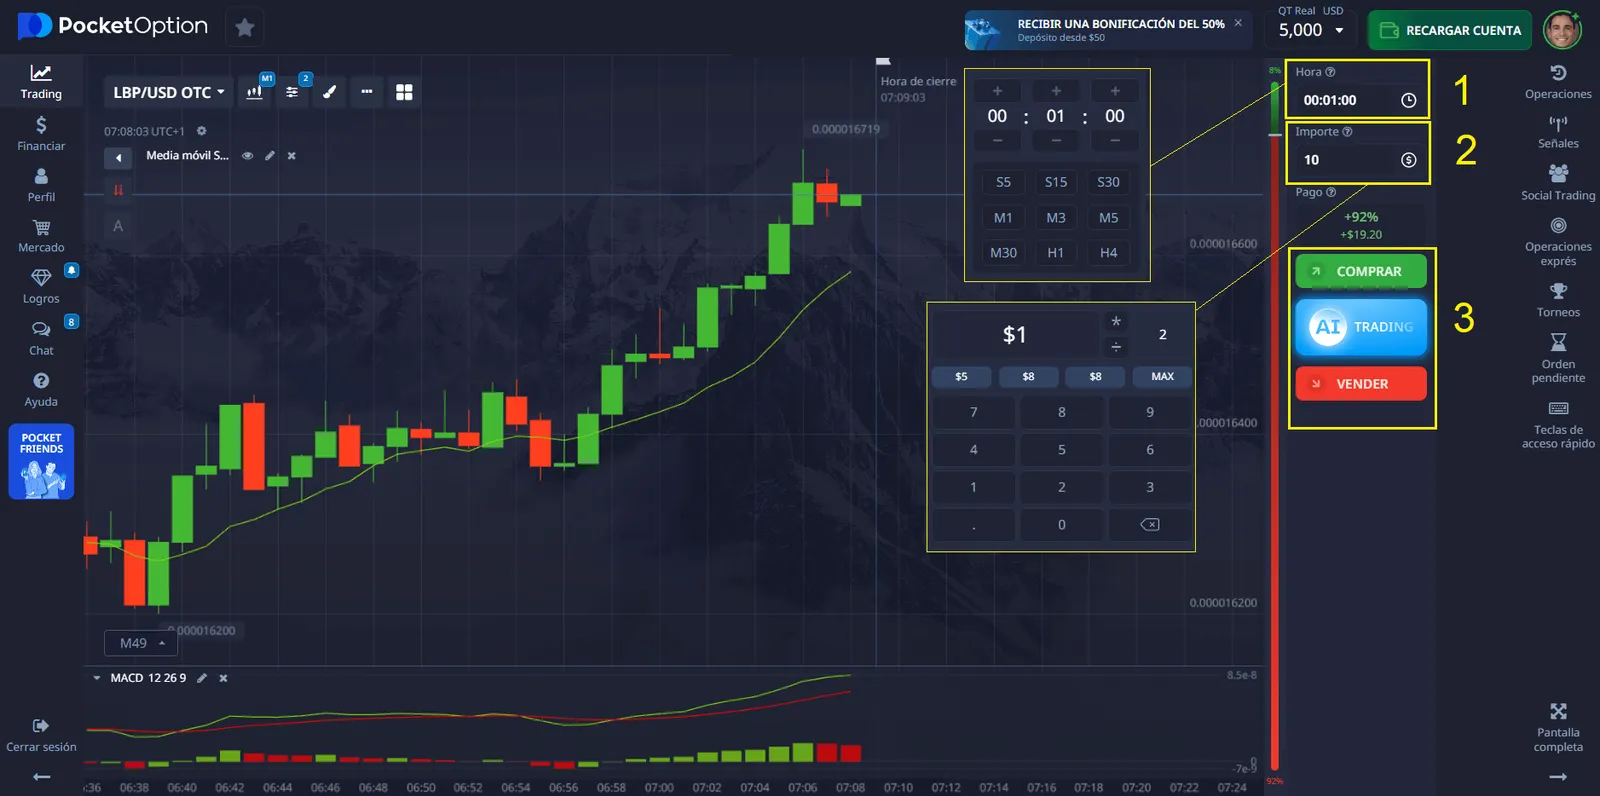Viewport: 1600px width, 796px height.
Task: Select the drawing brush tool
Action: tap(329, 92)
